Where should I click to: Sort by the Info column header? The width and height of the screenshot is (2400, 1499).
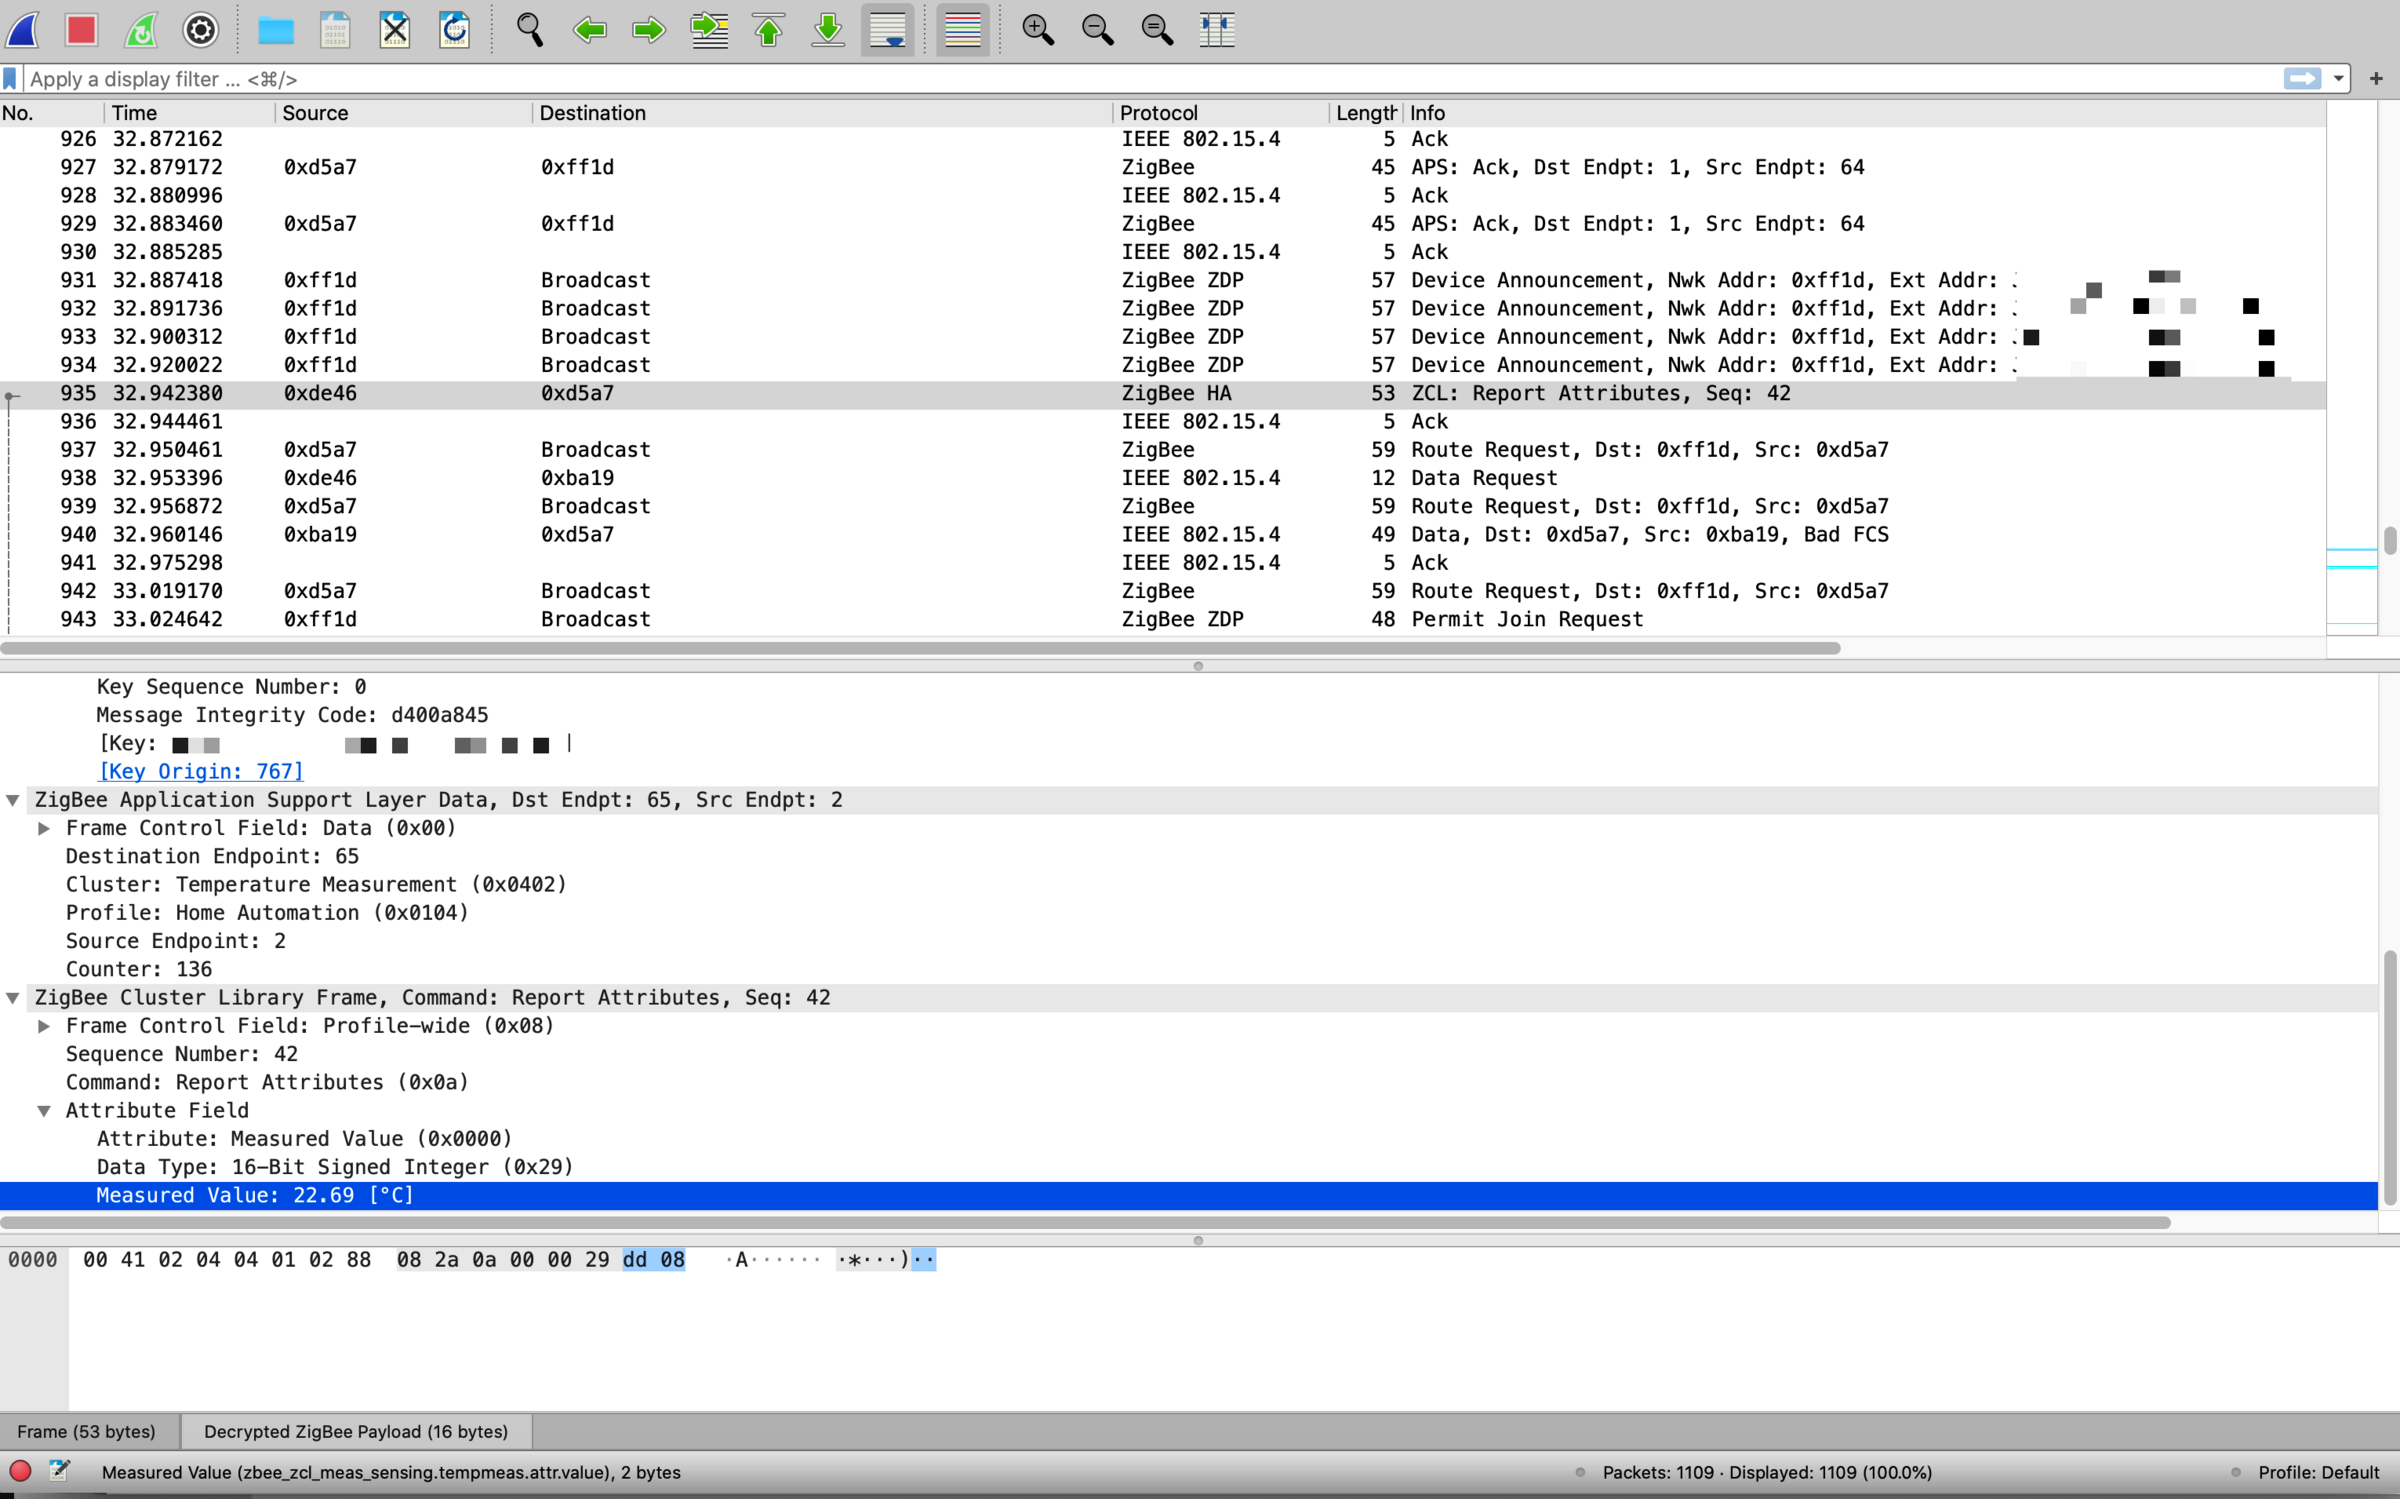[x=1865, y=113]
